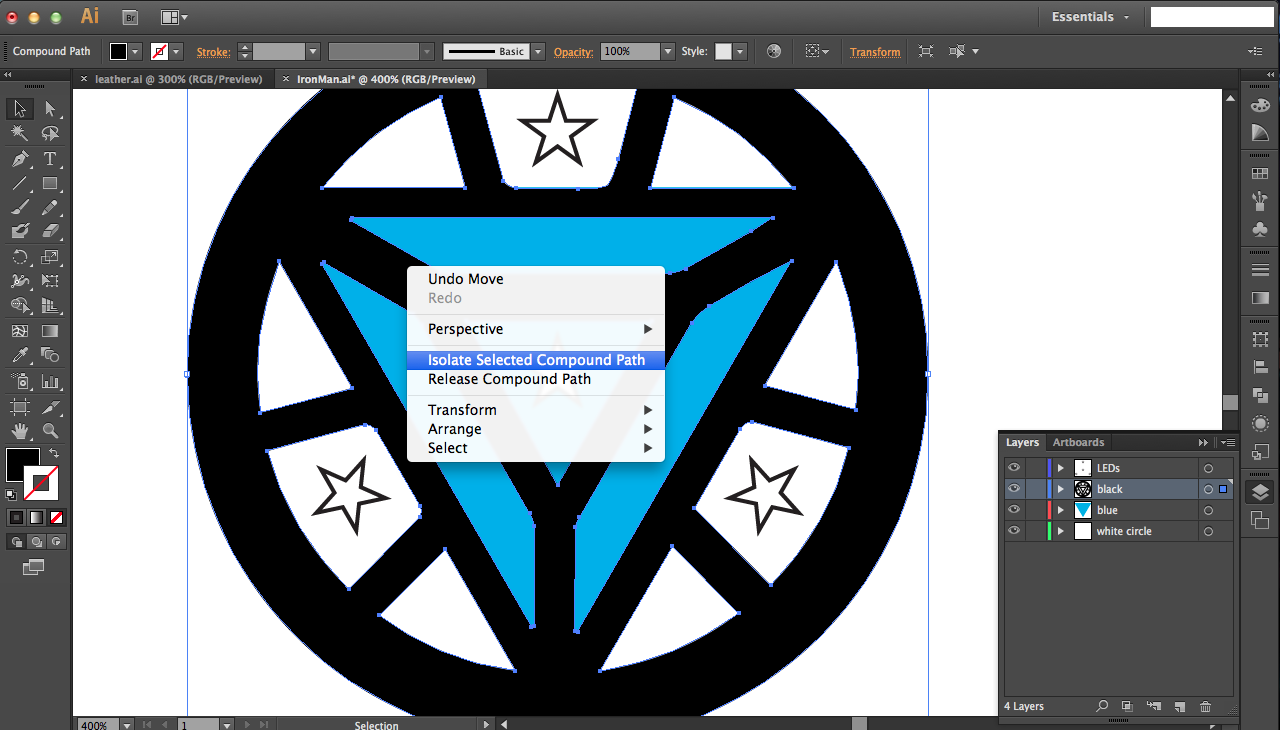
Task: Open the Basic brush definition dropdown
Action: click(x=538, y=51)
